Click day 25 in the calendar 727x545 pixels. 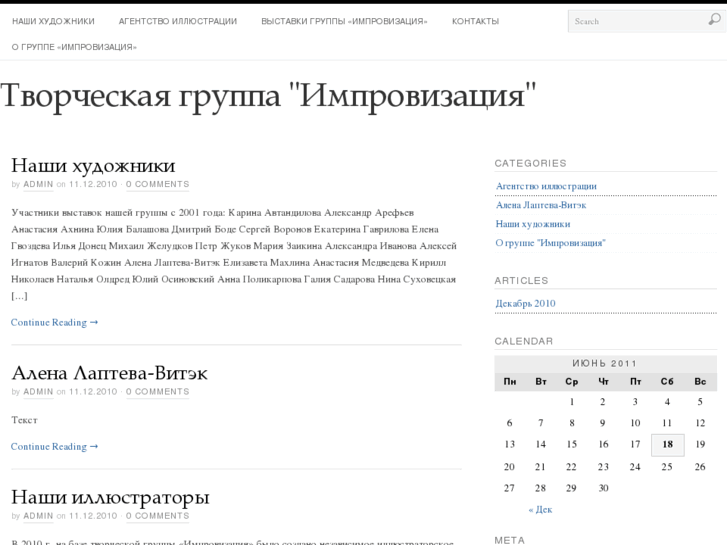(667, 467)
